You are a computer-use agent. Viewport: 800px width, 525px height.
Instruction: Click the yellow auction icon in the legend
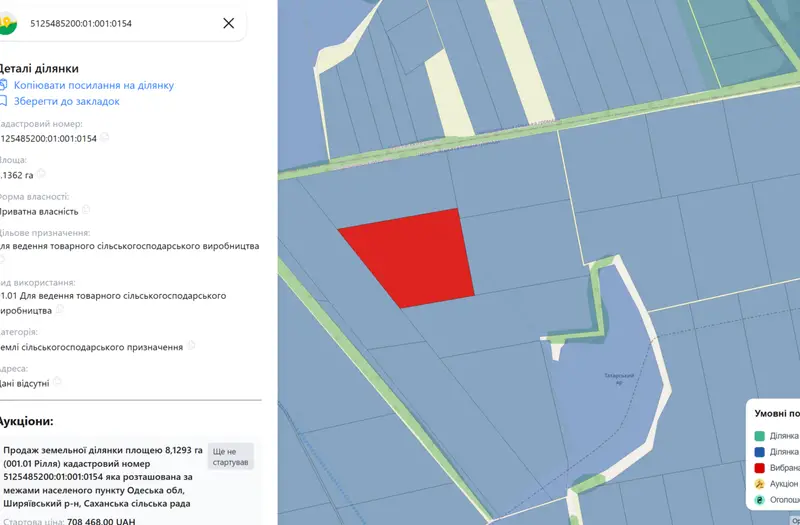point(760,484)
